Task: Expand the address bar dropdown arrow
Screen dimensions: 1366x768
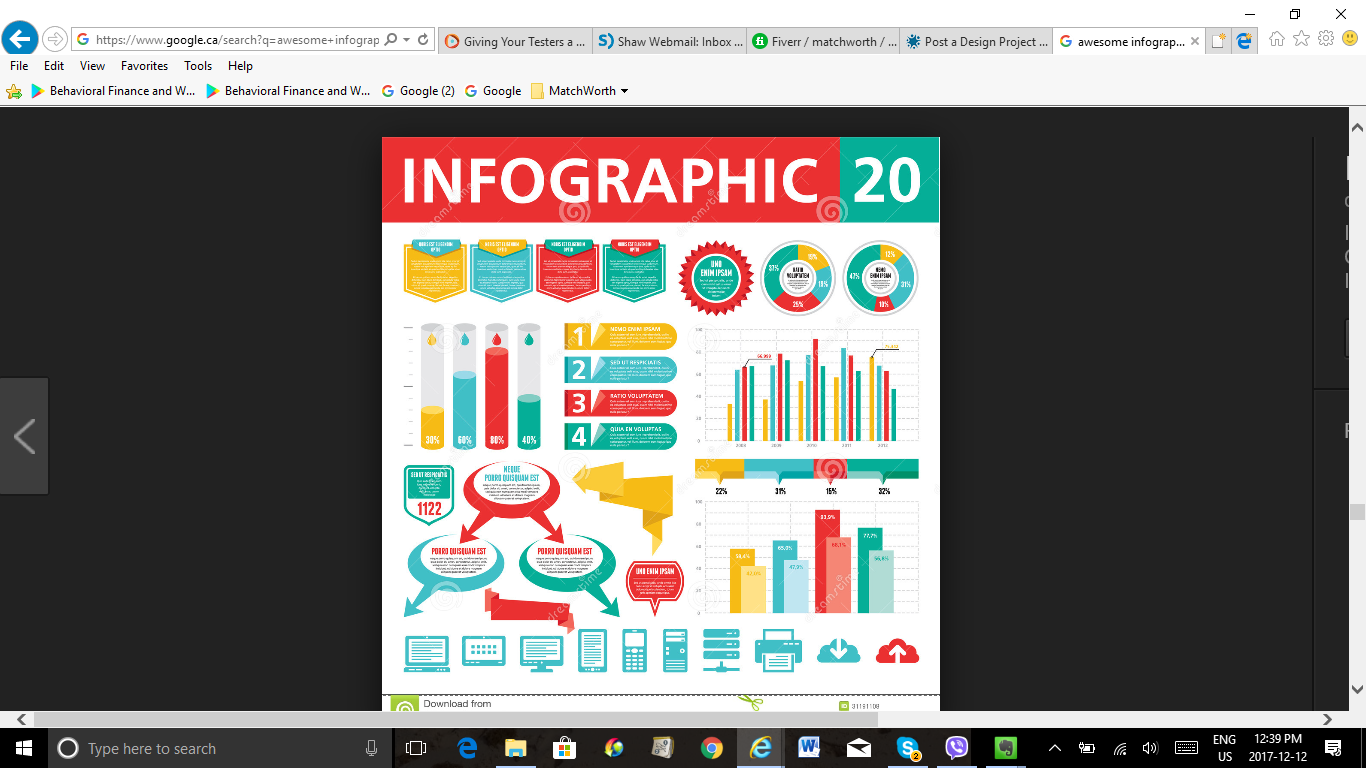Action: (x=407, y=40)
